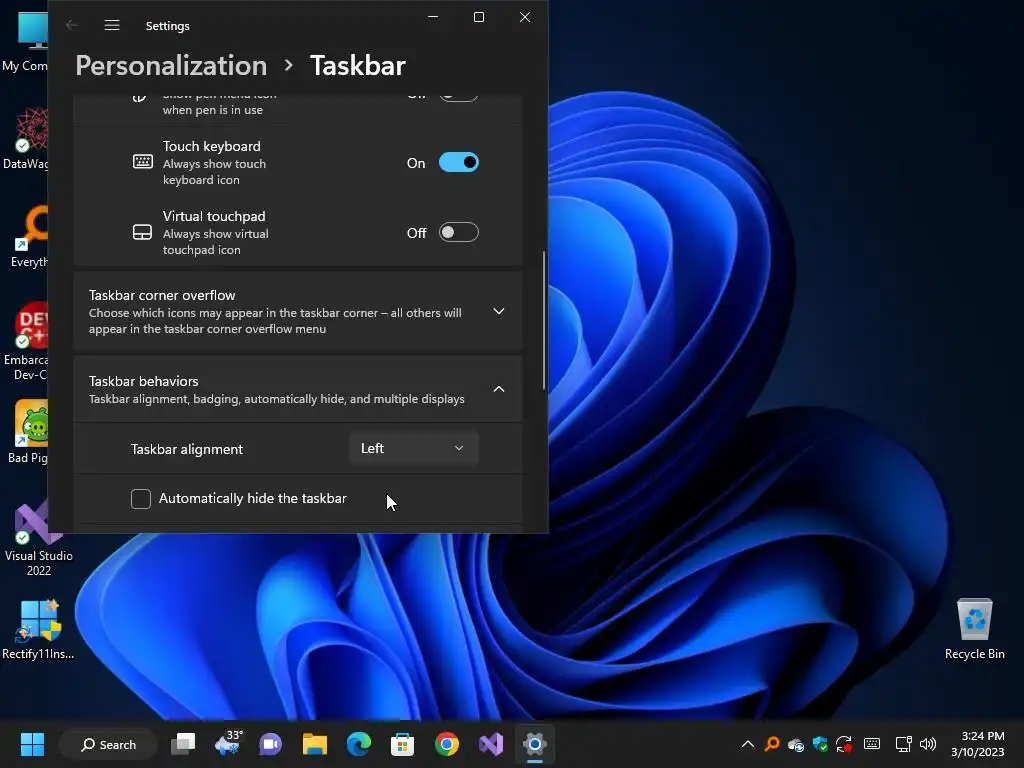Launch Microsoft Edge from the taskbar

coord(359,744)
